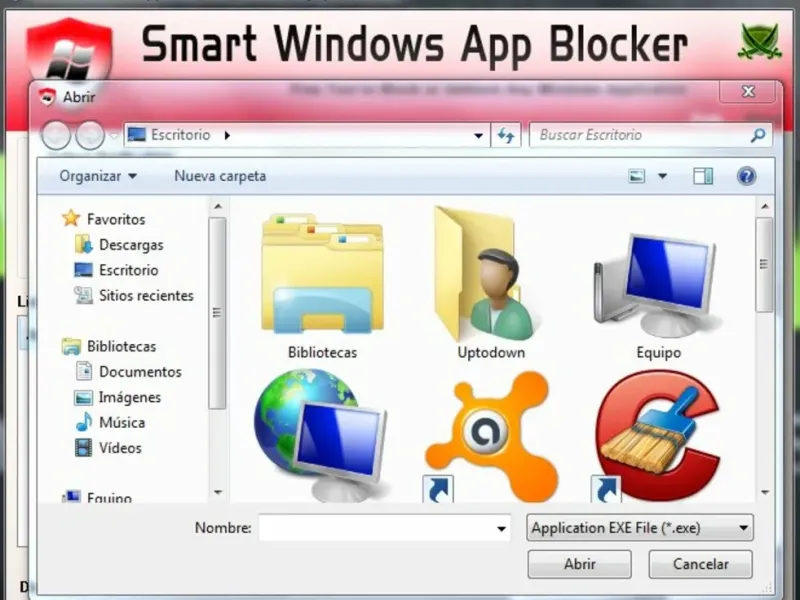Click the refresh arrows icon beside address bar
Viewport: 800px width, 600px height.
[506, 135]
